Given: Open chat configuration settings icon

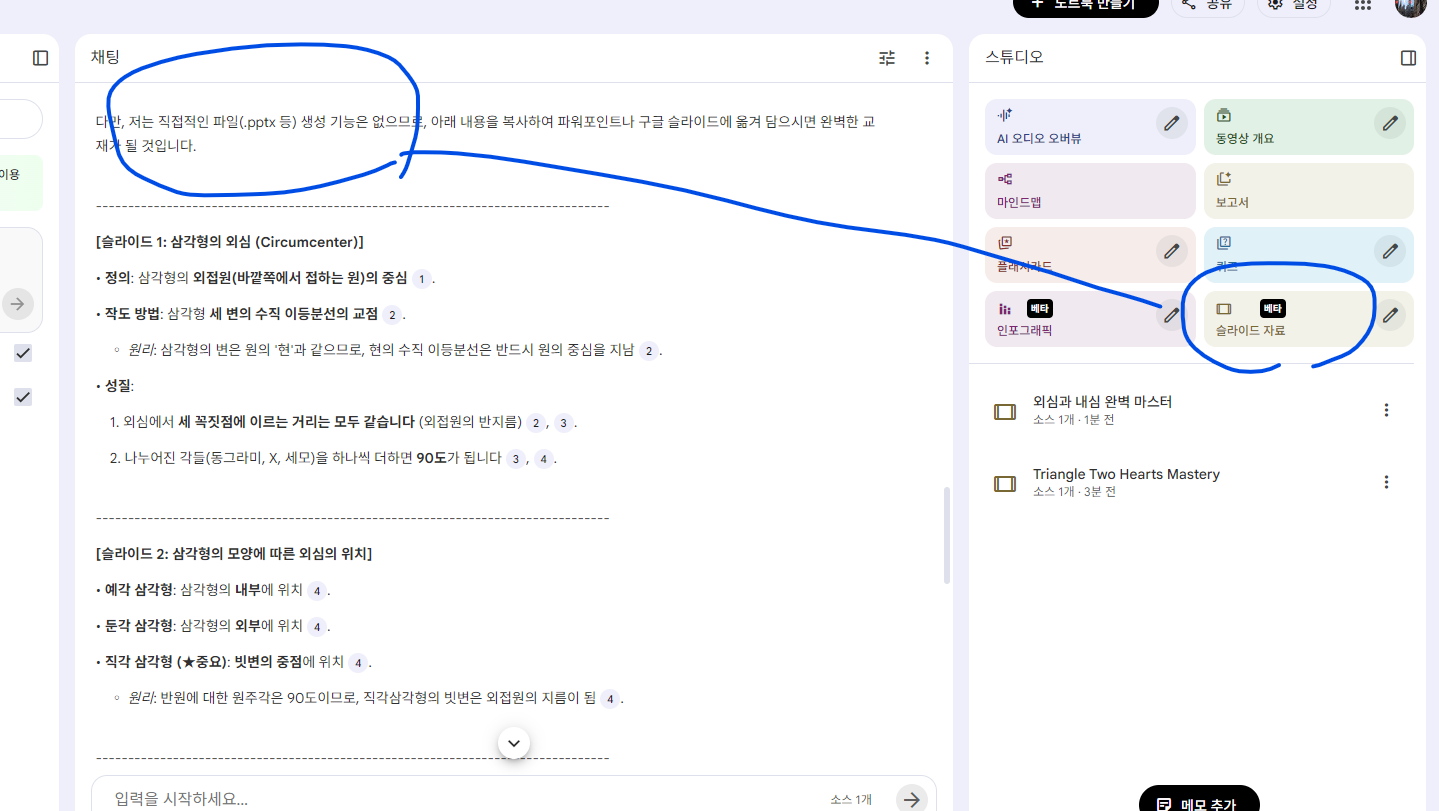Looking at the screenshot, I should pyautogui.click(x=887, y=58).
